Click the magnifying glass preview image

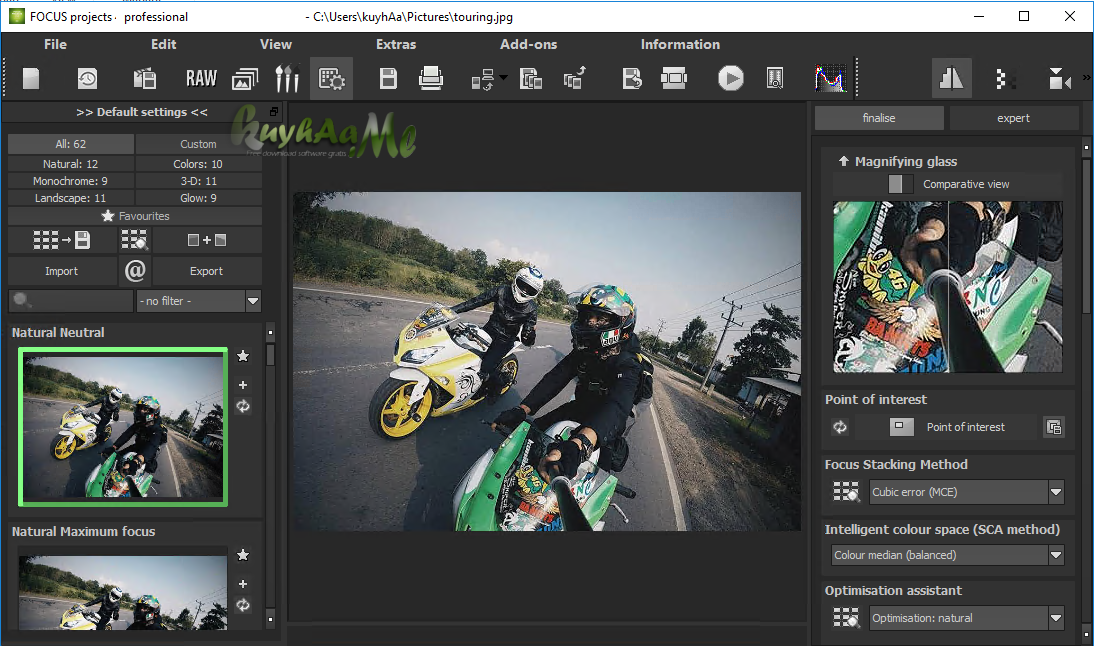[x=947, y=287]
